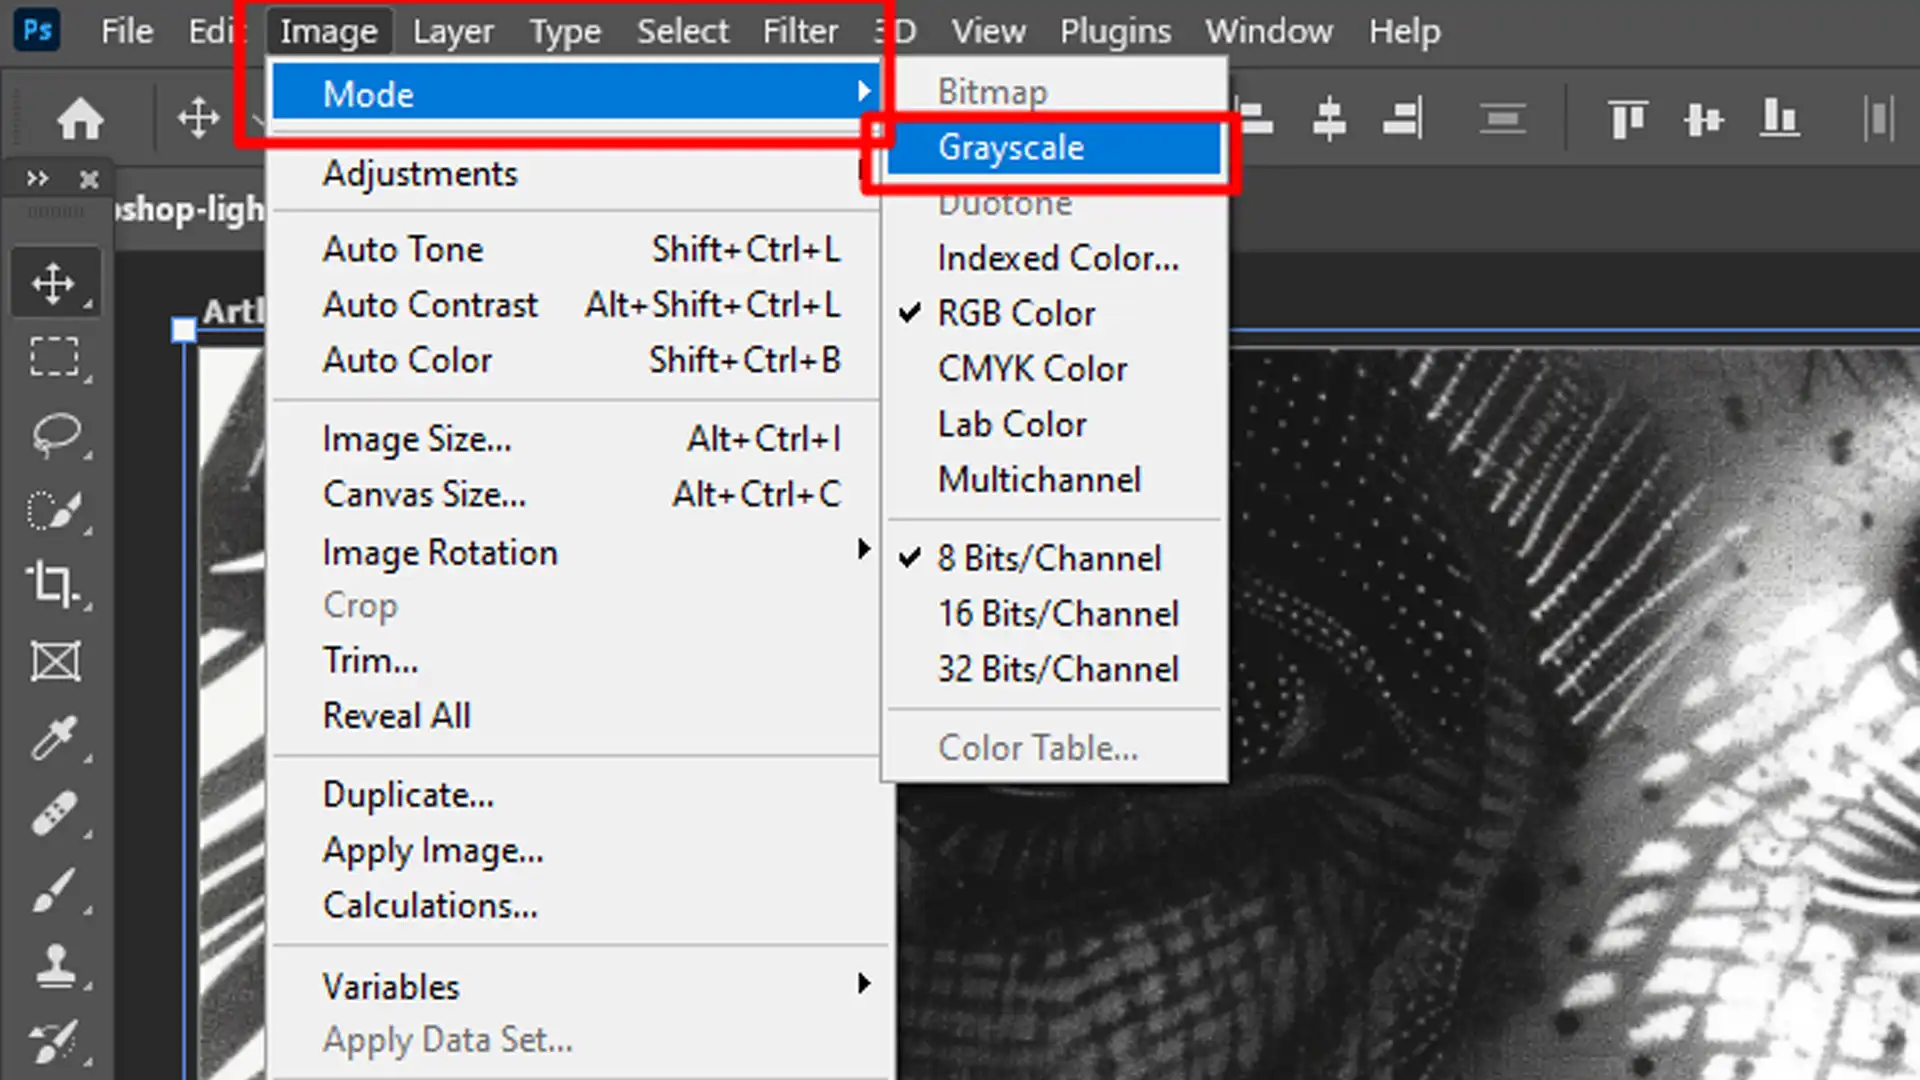Viewport: 1920px width, 1080px height.
Task: Expand the Image Rotation submenu
Action: pyautogui.click(x=440, y=551)
